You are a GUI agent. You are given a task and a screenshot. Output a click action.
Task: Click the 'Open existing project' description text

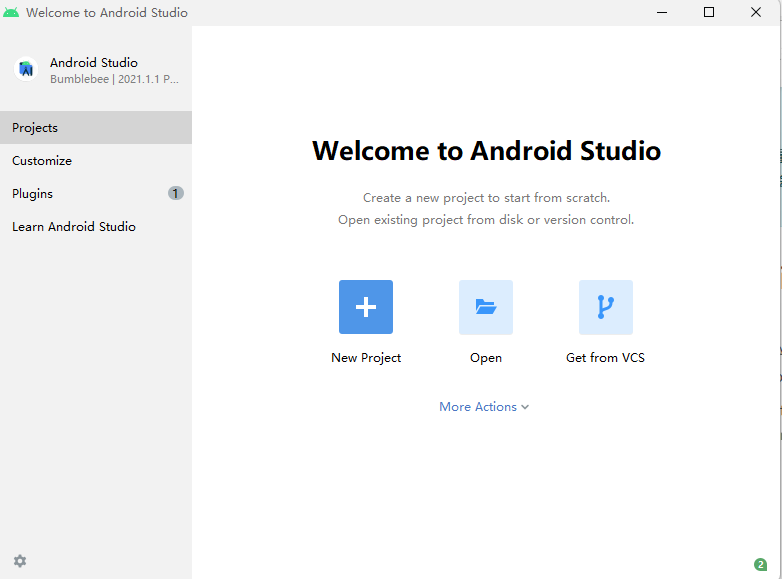486,220
